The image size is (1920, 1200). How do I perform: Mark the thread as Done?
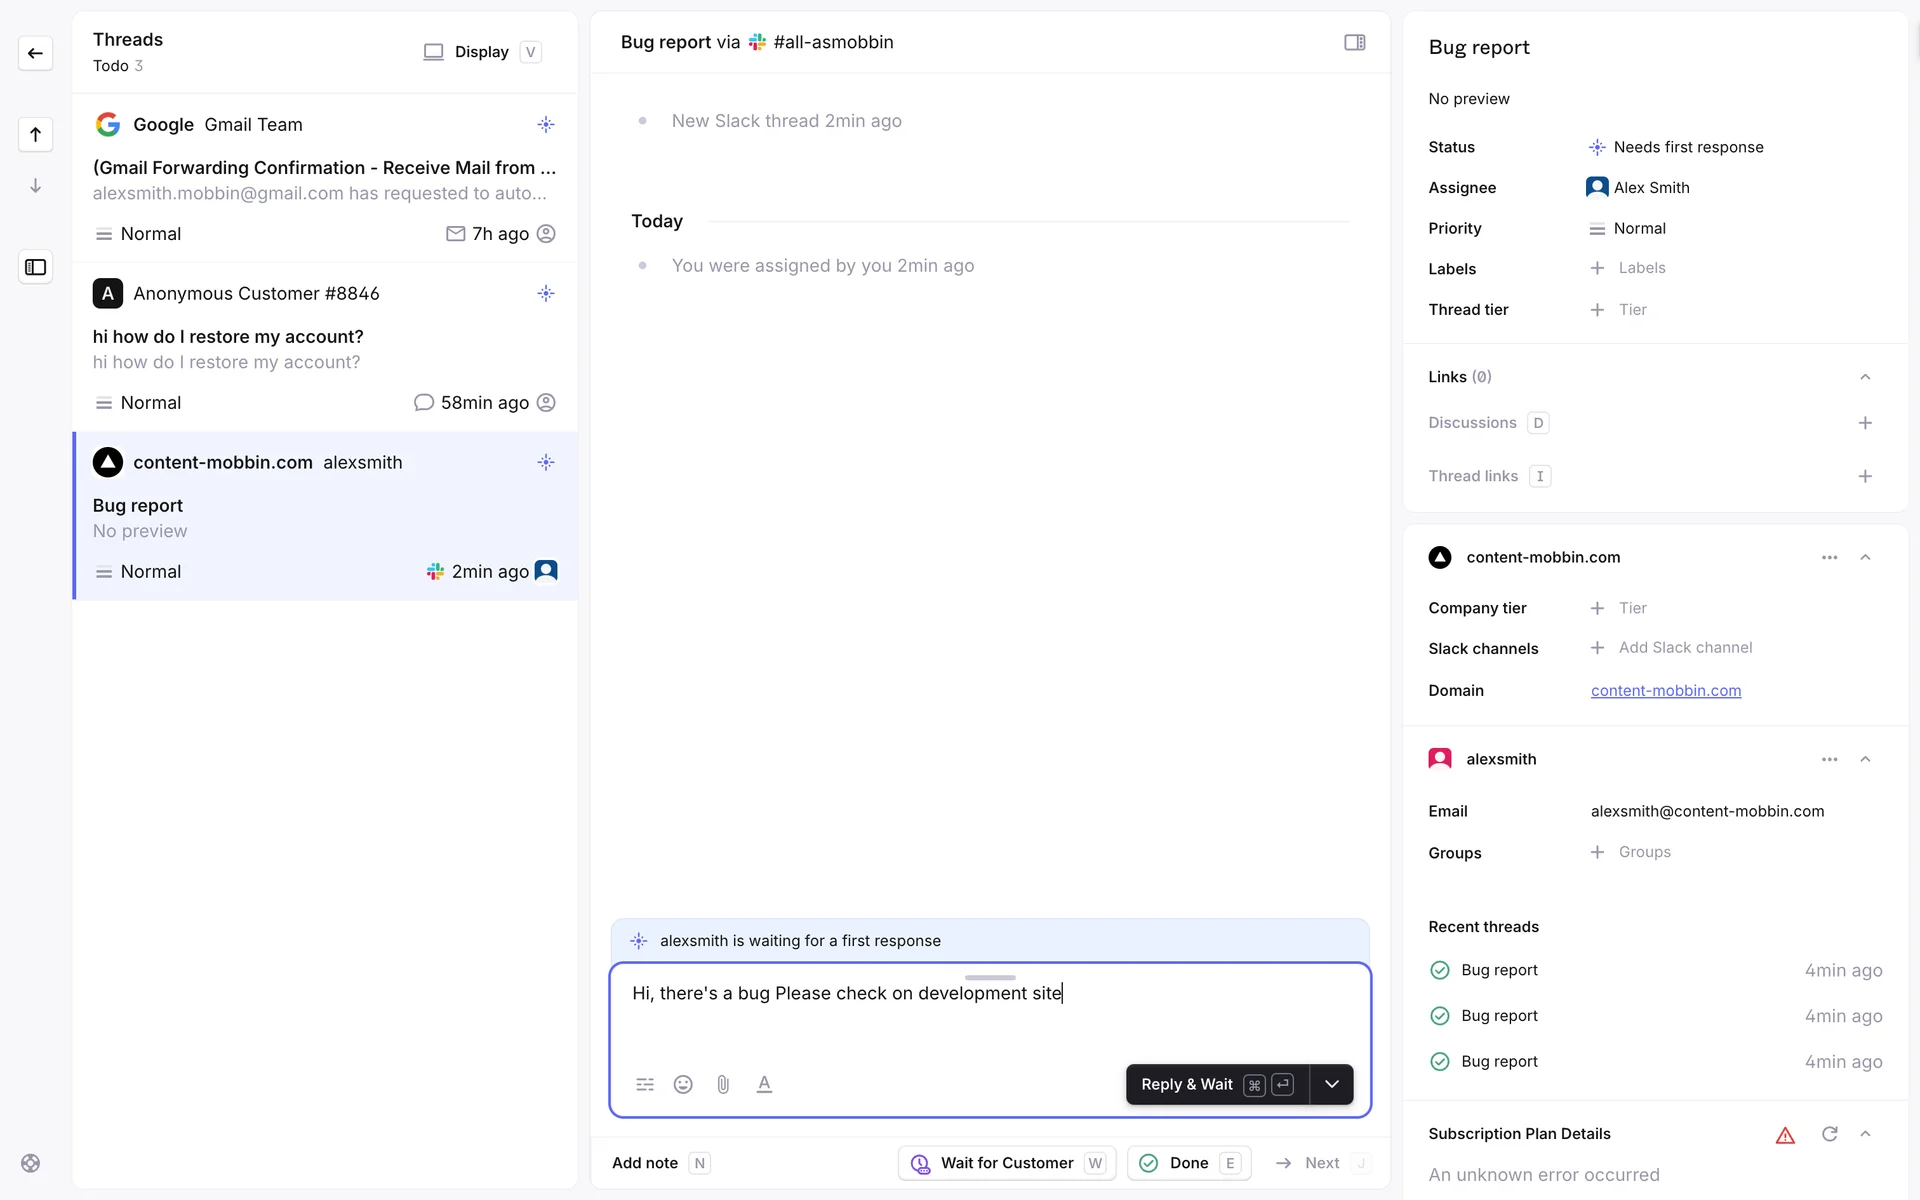point(1188,1163)
